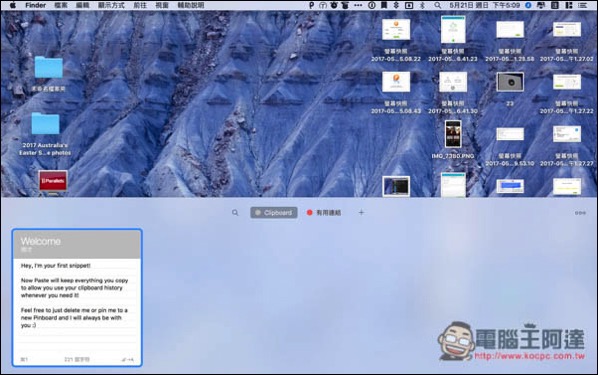Click the three-dot status icon in the menu bar
The height and width of the screenshot is (375, 598).
(x=358, y=5)
